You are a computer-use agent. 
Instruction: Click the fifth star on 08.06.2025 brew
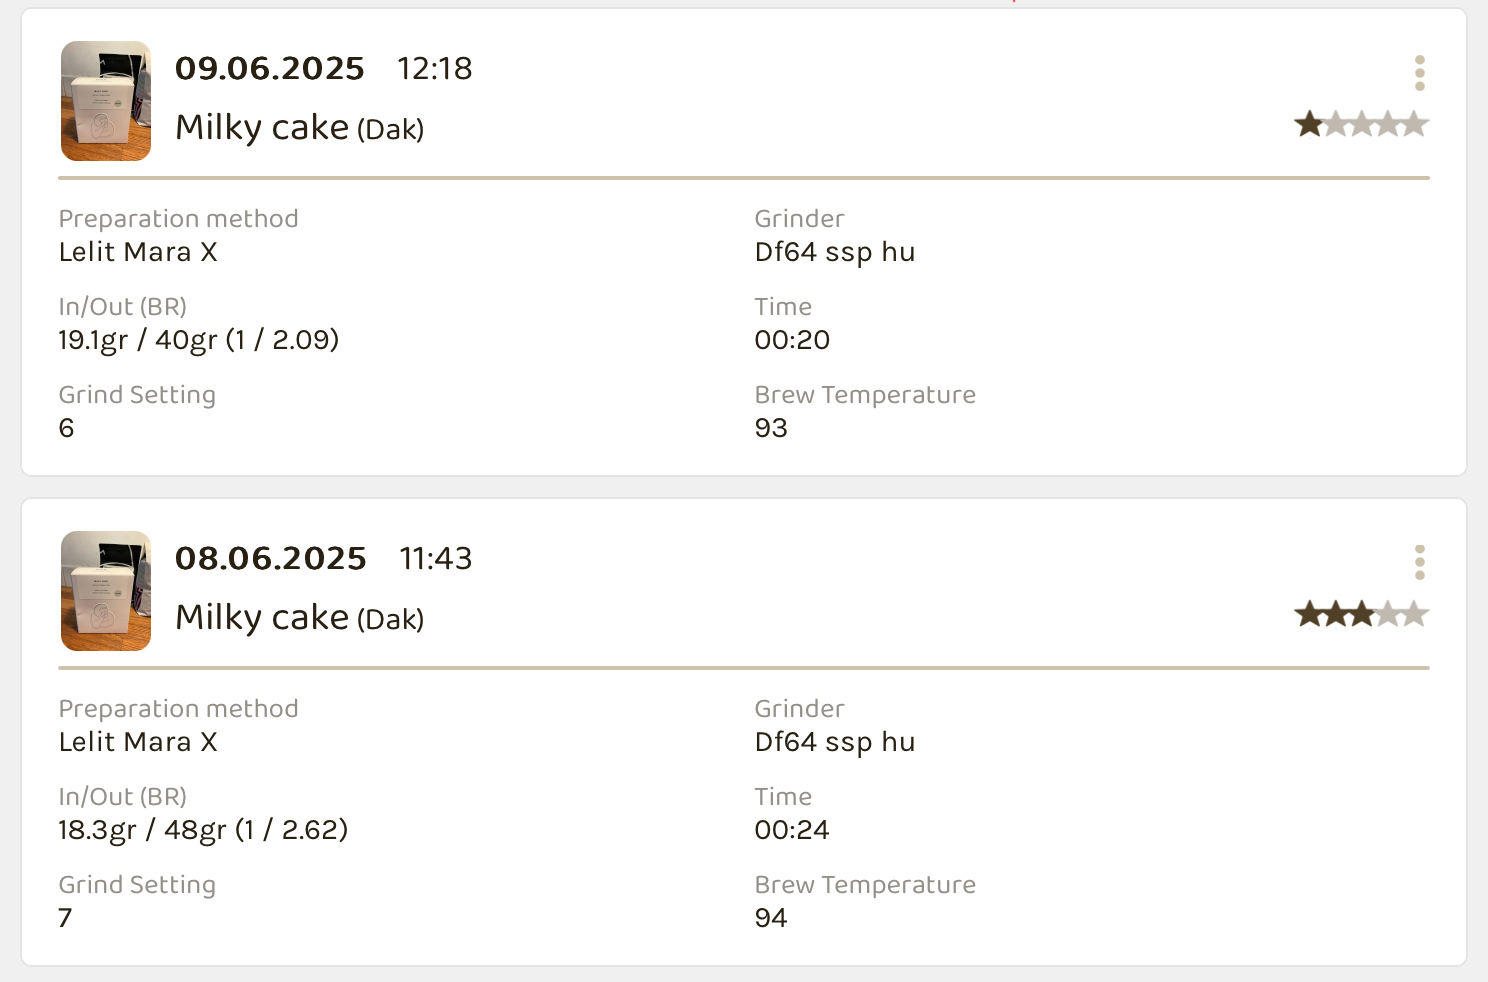(x=1414, y=614)
